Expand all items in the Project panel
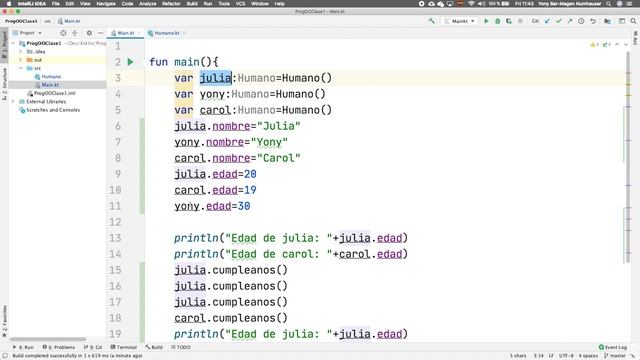This screenshot has width=640, height=360. 75,33
